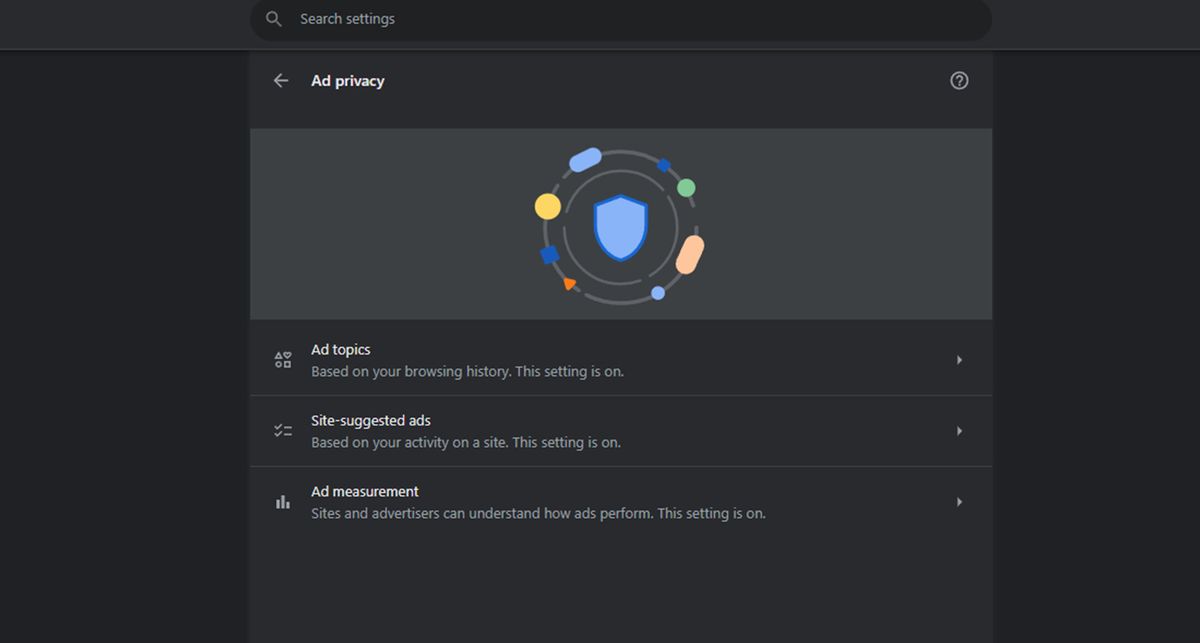Open the Ad measurement settings row
1200x643 pixels.
click(620, 501)
